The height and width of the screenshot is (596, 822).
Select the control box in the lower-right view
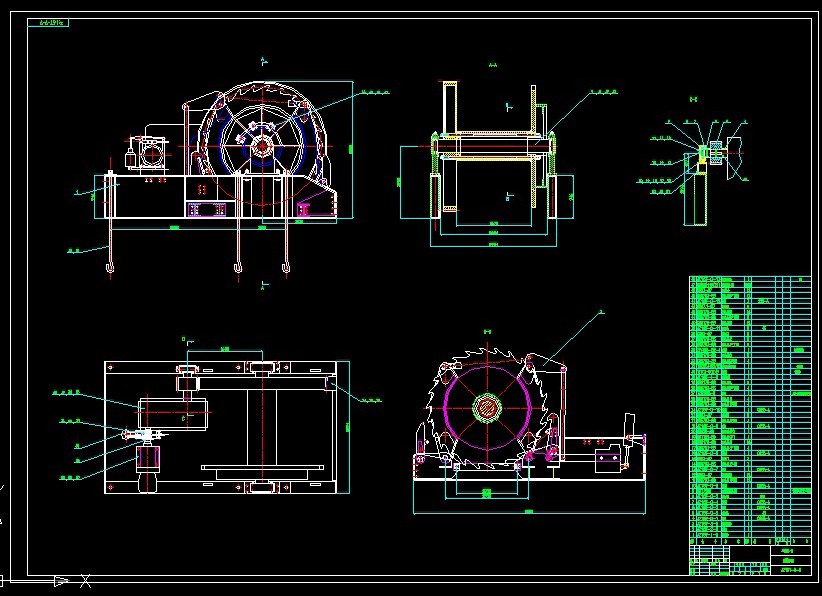click(x=608, y=461)
